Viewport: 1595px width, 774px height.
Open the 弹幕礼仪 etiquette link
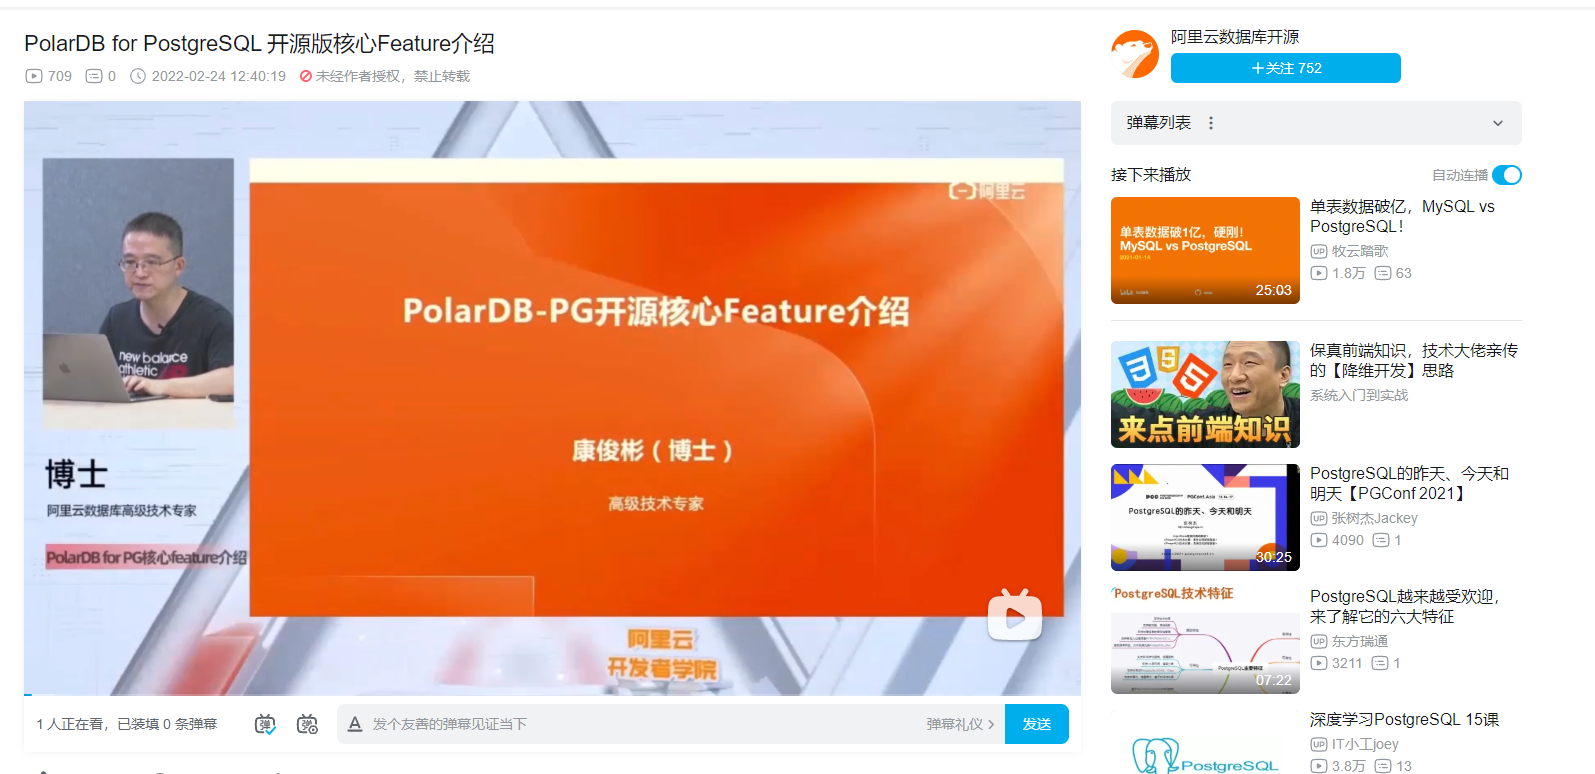[x=960, y=724]
